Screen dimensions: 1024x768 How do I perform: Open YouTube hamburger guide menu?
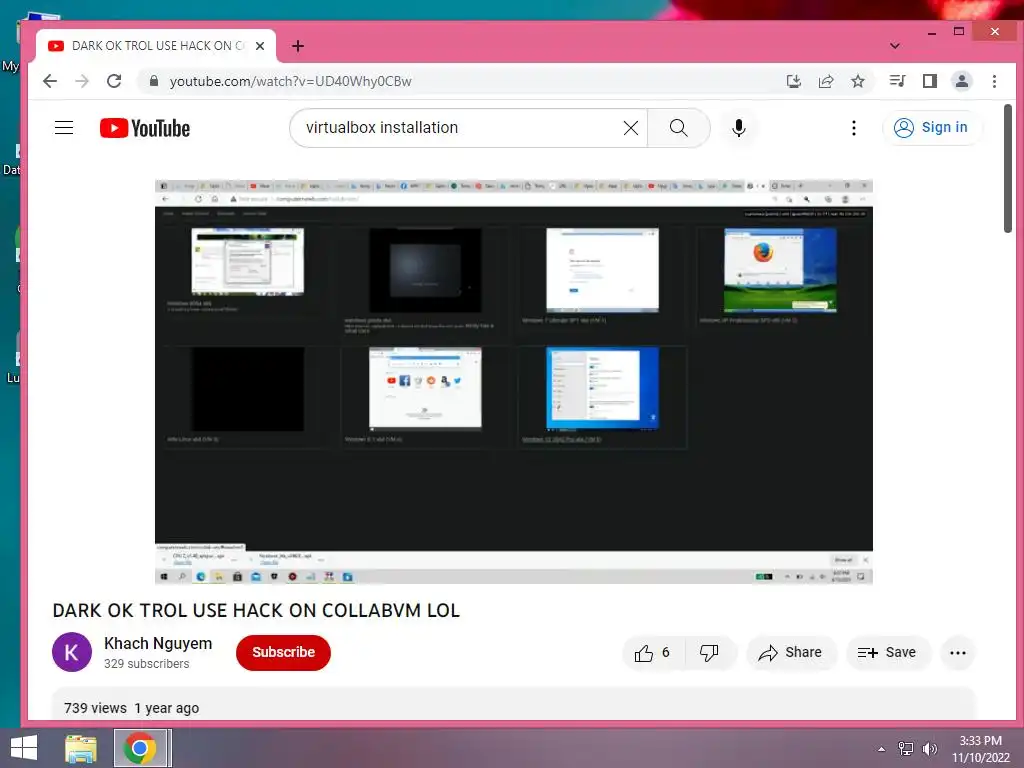[x=64, y=127]
